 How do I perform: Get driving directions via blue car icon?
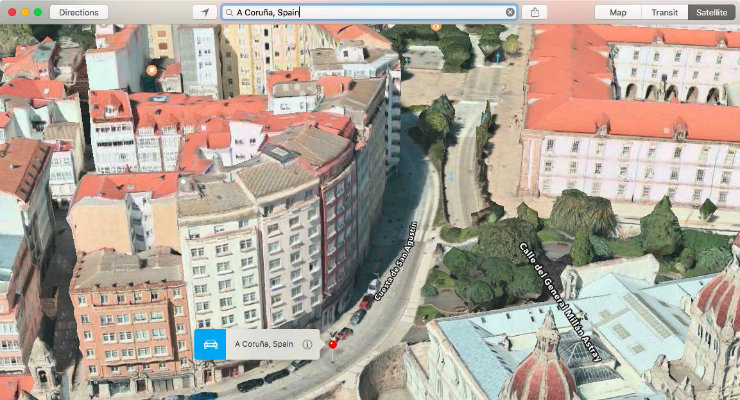tap(210, 344)
